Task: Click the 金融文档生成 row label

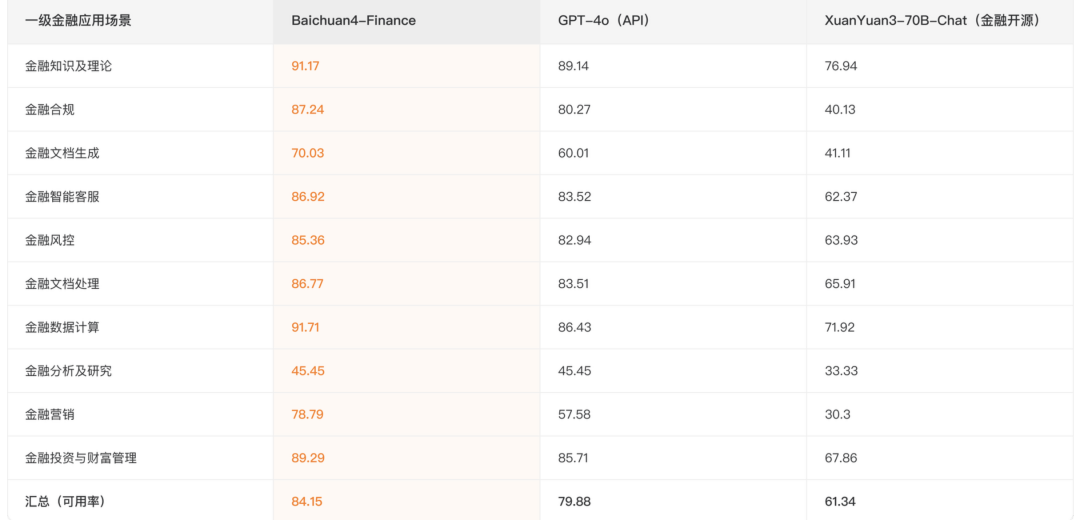Action: tap(62, 153)
